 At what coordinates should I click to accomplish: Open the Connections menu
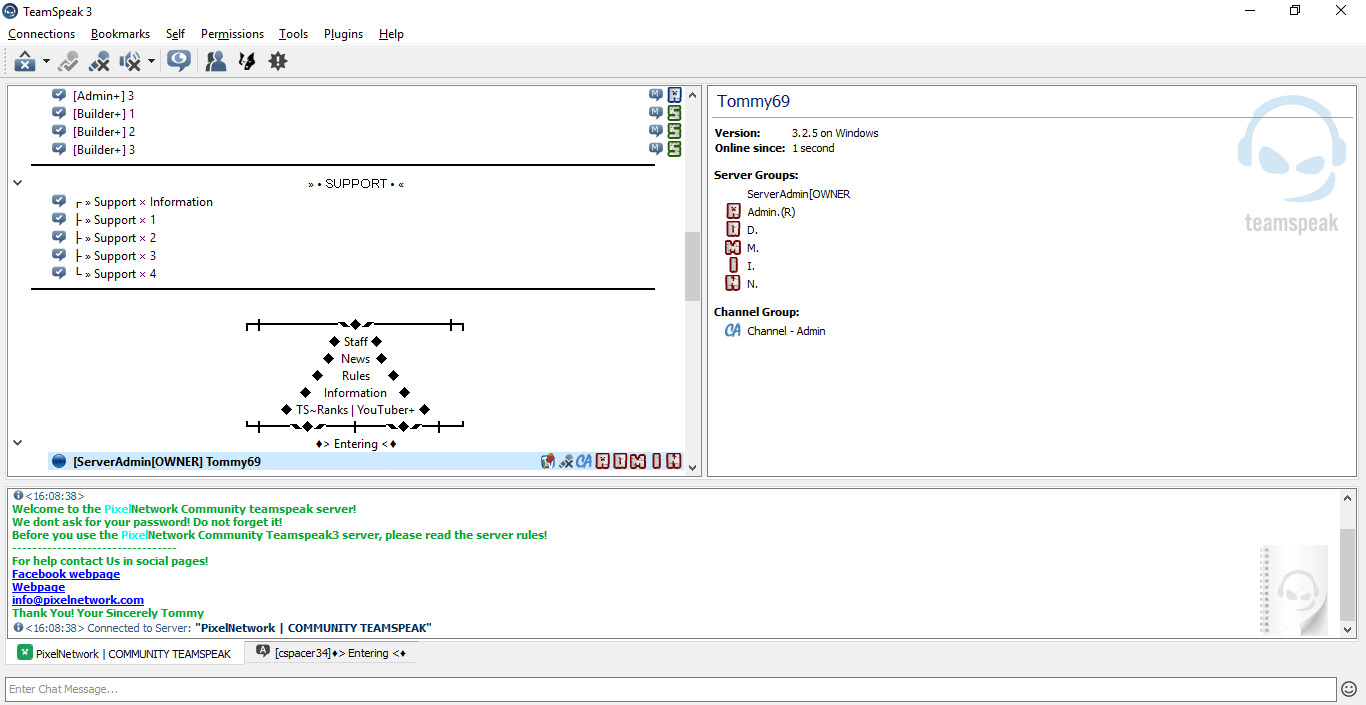[41, 34]
